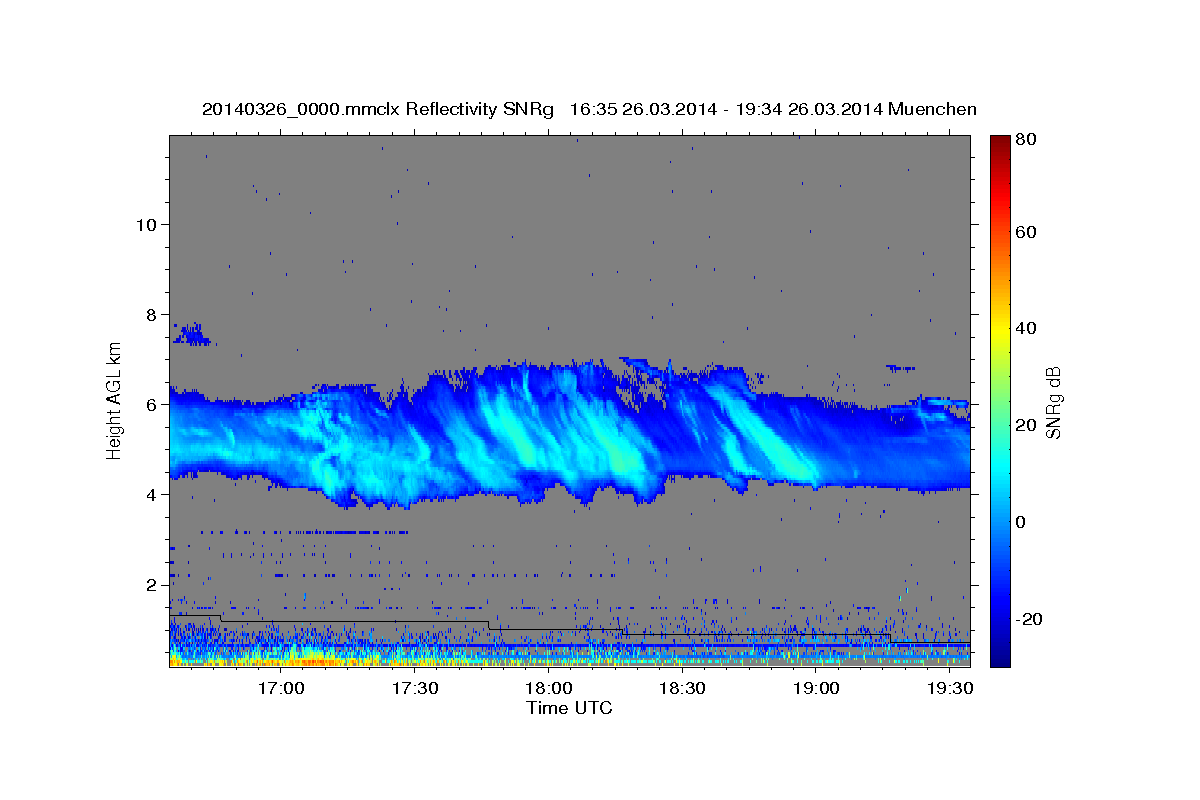The image size is (1200, 800).
Task: Click the height tick label 10
Action: pos(145,224)
